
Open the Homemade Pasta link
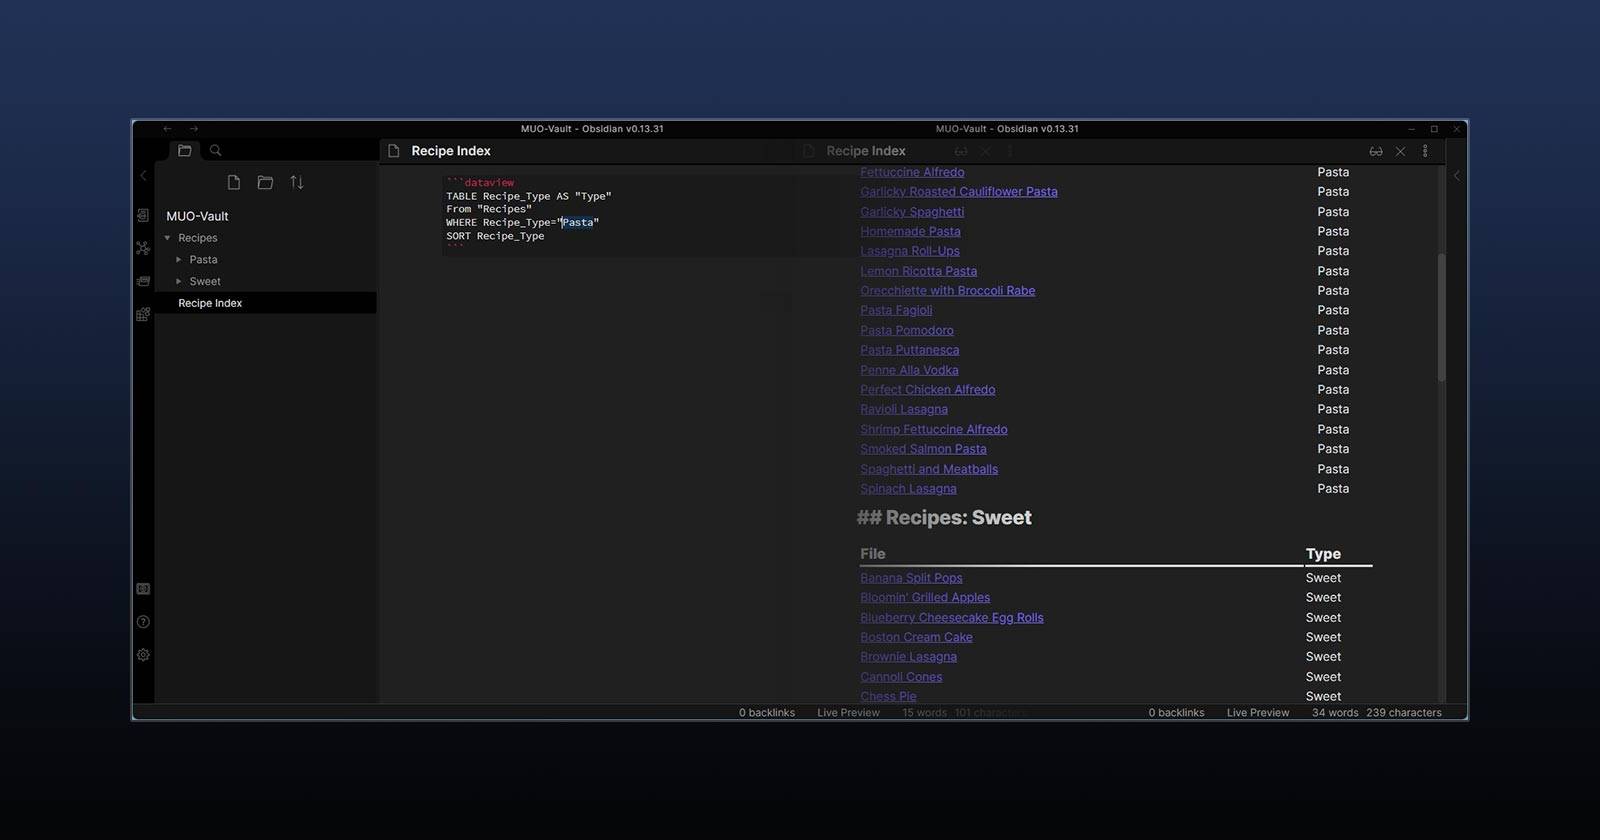(x=910, y=231)
